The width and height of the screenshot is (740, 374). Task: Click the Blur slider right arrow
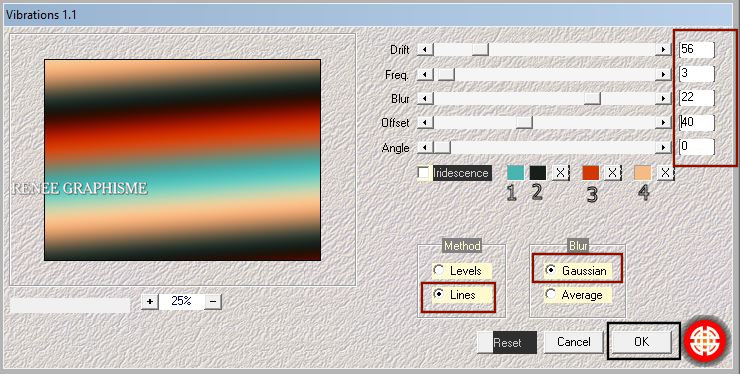pos(664,98)
